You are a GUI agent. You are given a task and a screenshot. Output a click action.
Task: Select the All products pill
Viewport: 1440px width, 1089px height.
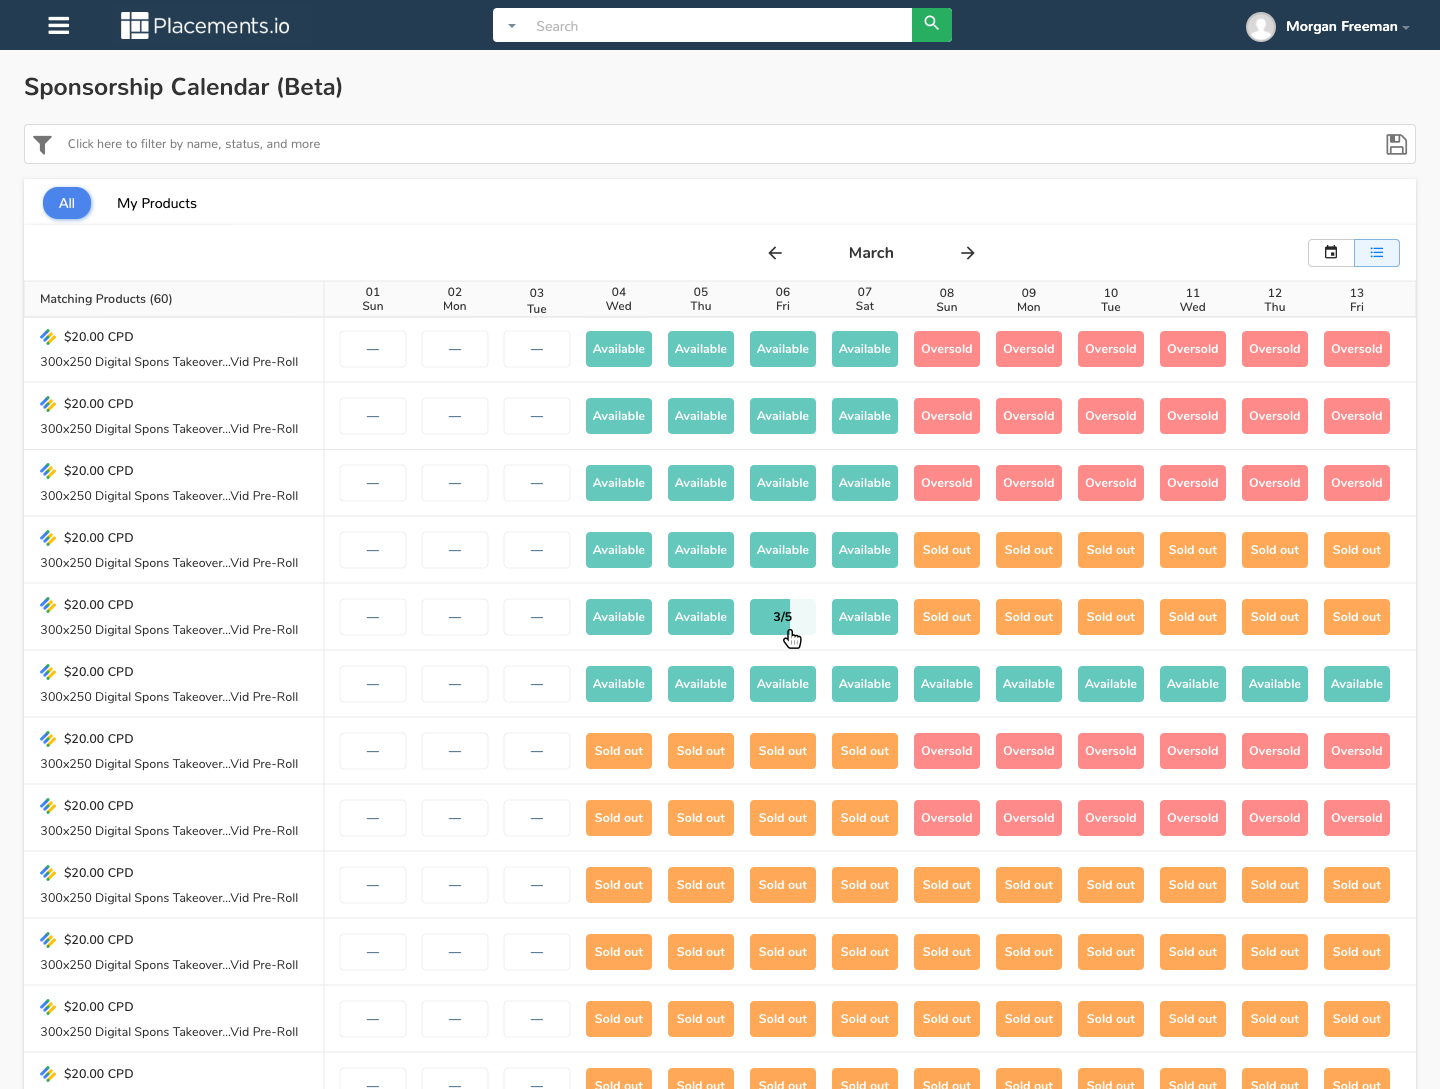point(67,203)
